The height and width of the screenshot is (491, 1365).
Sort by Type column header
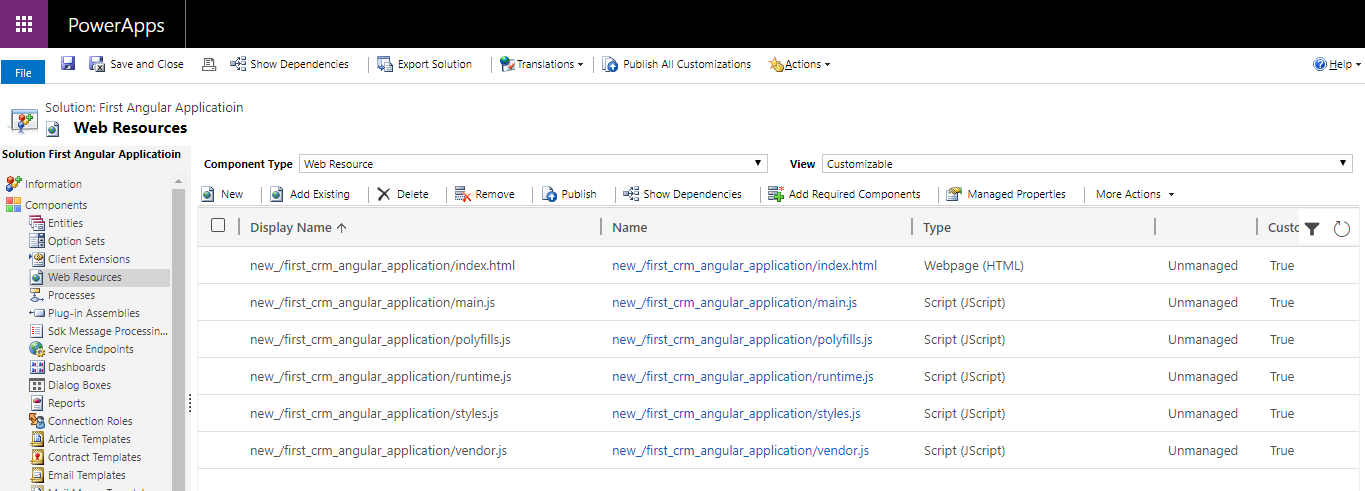click(x=937, y=227)
